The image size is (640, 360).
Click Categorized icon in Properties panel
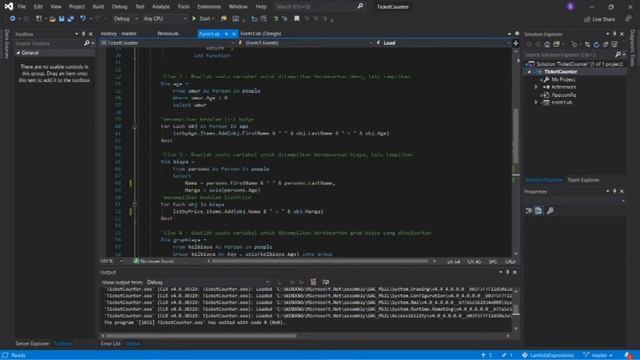pyautogui.click(x=529, y=211)
